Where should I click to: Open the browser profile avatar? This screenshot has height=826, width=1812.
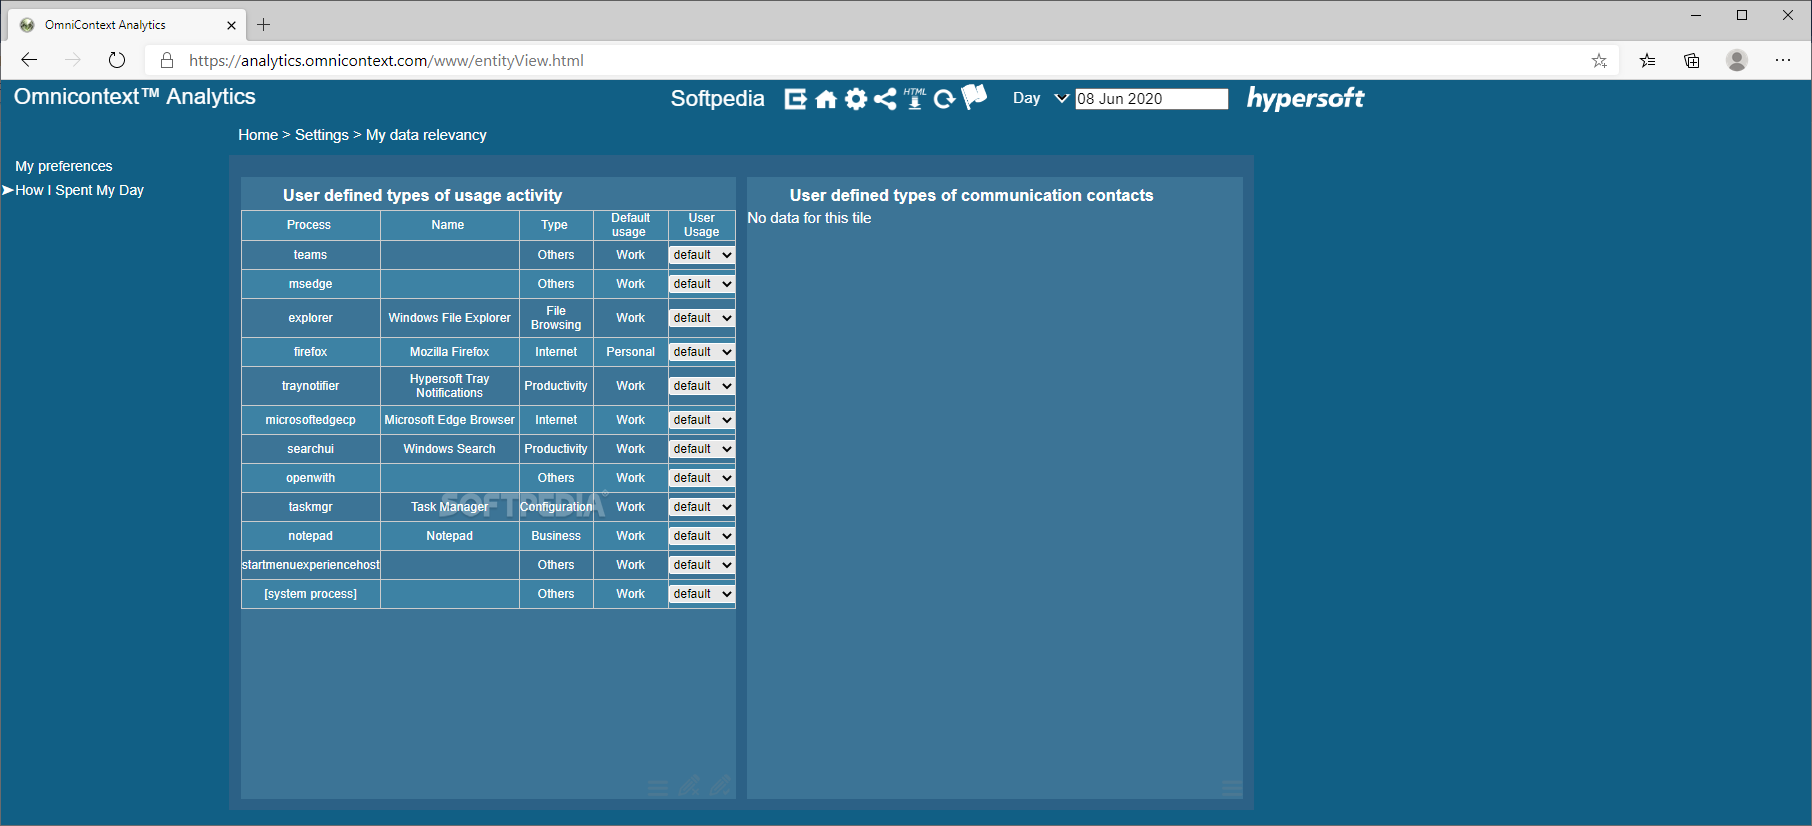(x=1737, y=60)
